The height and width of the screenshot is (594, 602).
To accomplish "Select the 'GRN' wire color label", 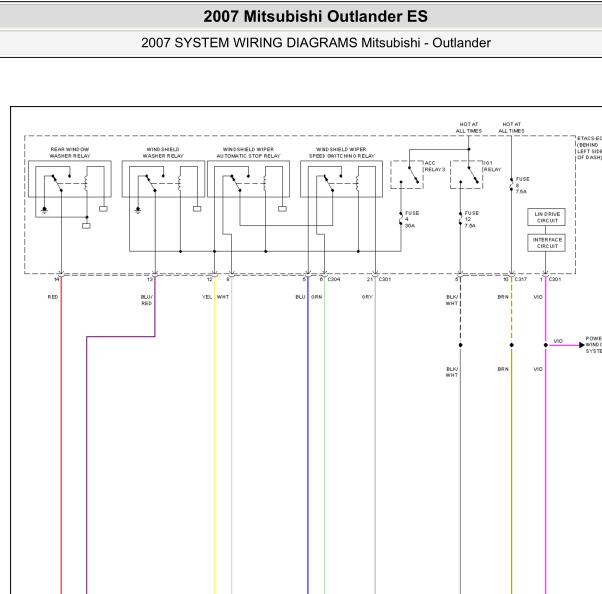I will [x=317, y=297].
